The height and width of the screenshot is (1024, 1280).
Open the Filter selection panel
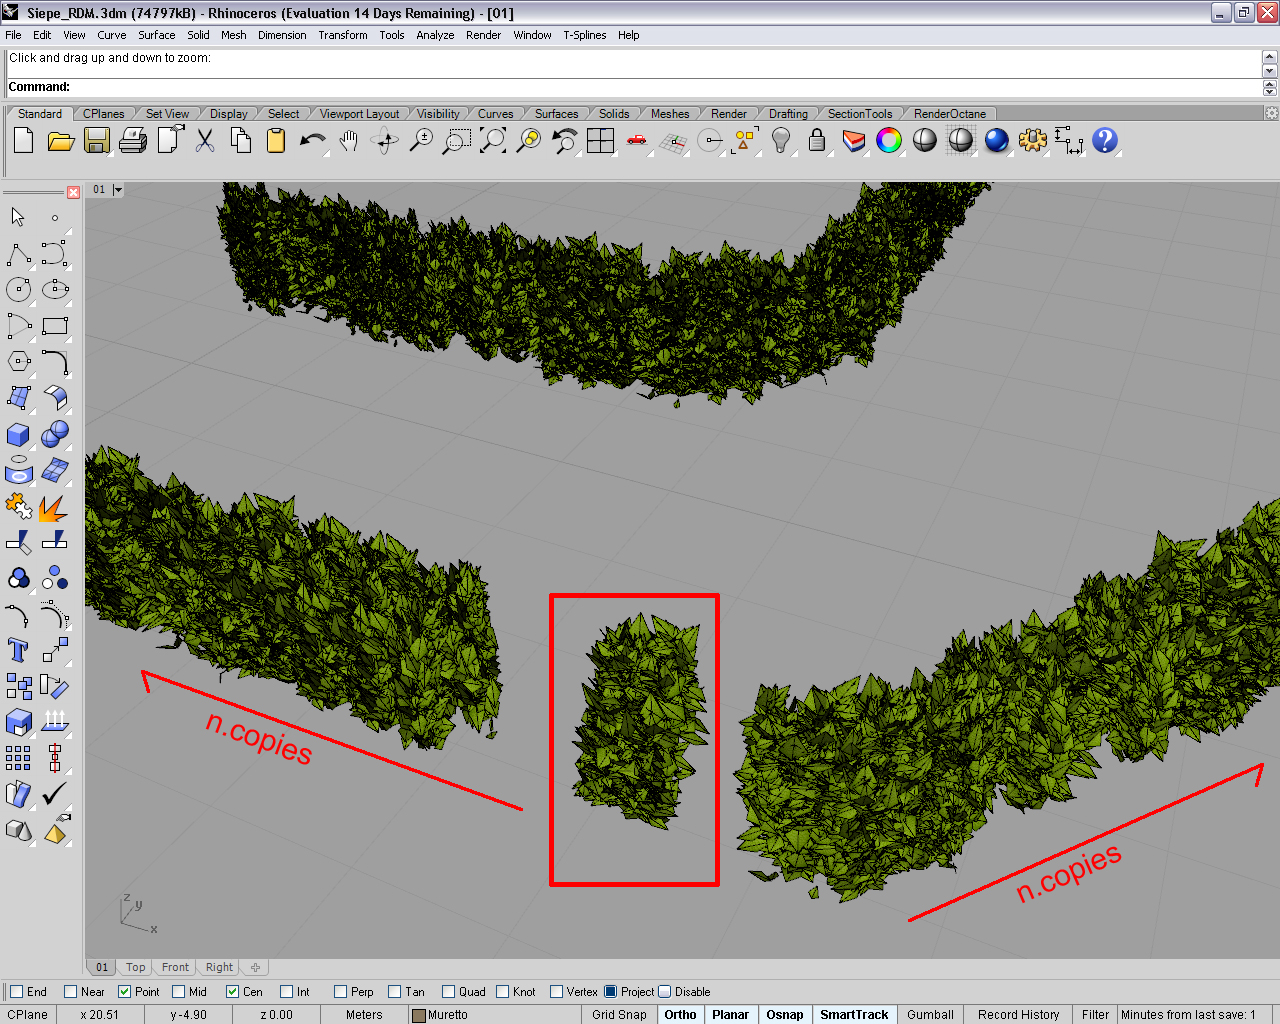pos(1095,1014)
